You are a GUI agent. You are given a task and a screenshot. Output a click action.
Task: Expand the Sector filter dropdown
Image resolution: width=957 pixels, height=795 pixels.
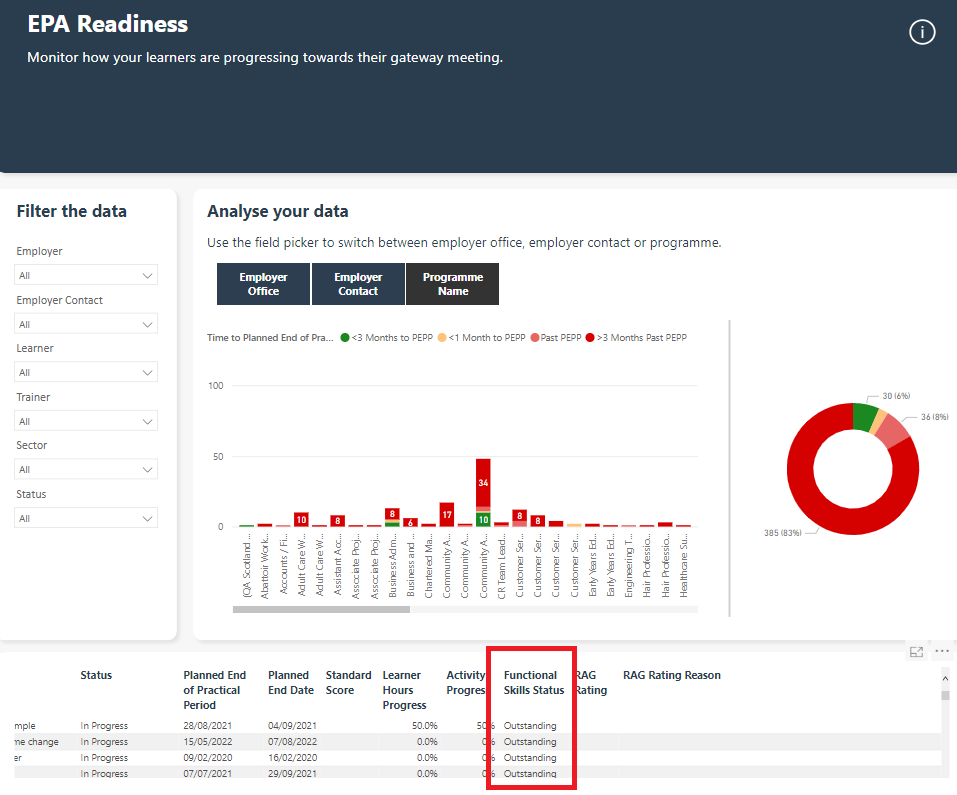(85, 469)
